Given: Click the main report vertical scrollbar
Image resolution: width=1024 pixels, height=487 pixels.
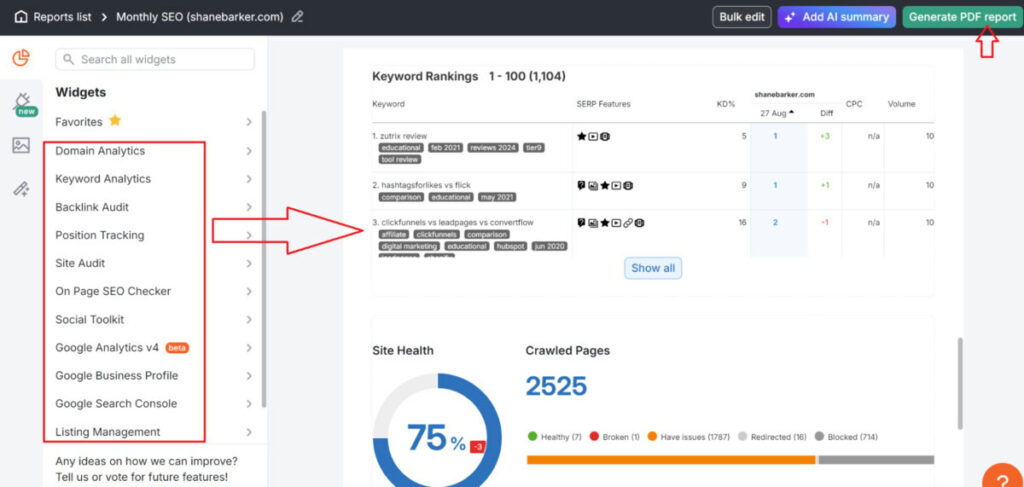Looking at the screenshot, I should pos(960,383).
